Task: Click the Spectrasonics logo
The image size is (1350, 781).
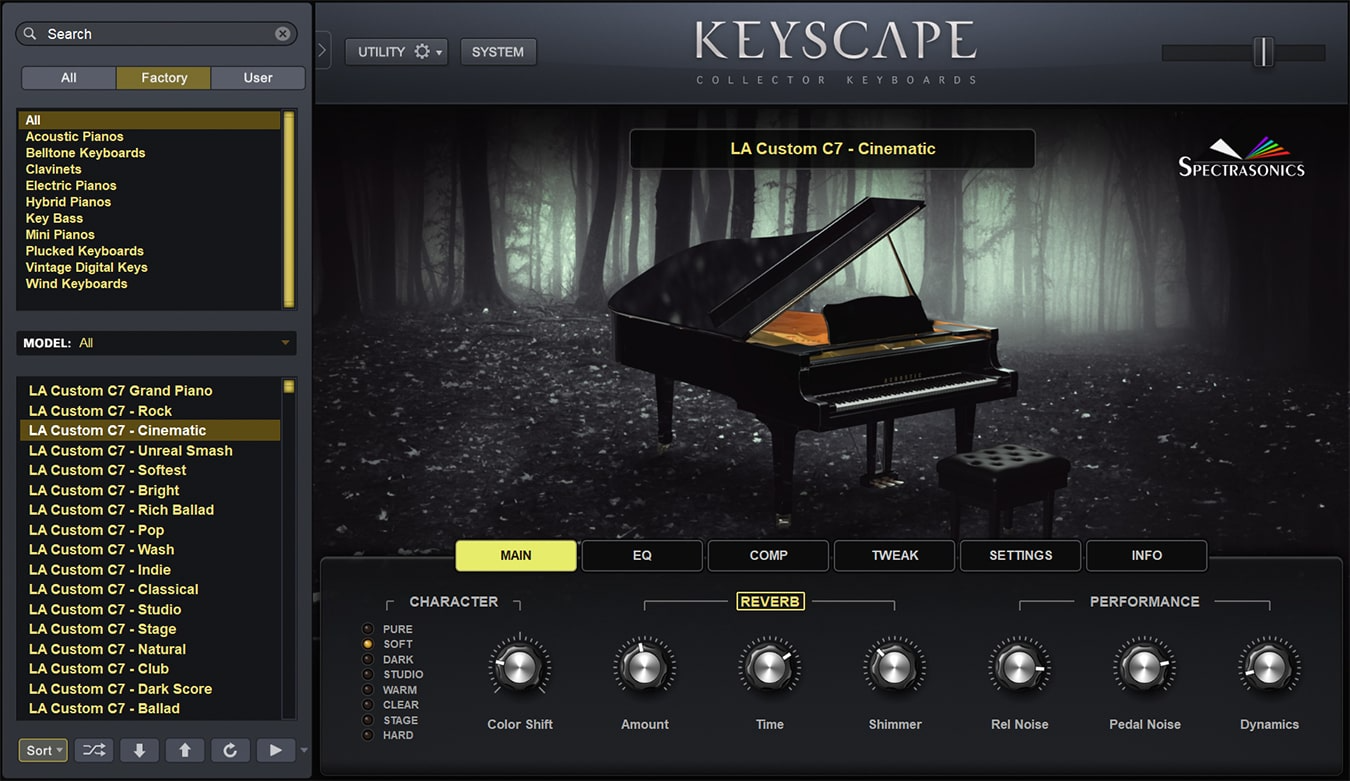Action: [1242, 157]
